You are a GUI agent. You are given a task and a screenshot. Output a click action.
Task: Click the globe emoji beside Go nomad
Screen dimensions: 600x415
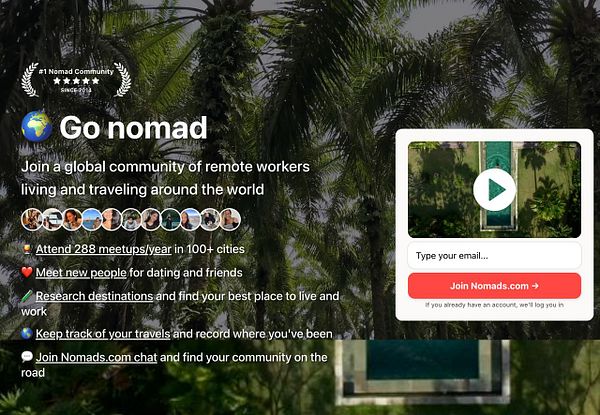point(37,127)
